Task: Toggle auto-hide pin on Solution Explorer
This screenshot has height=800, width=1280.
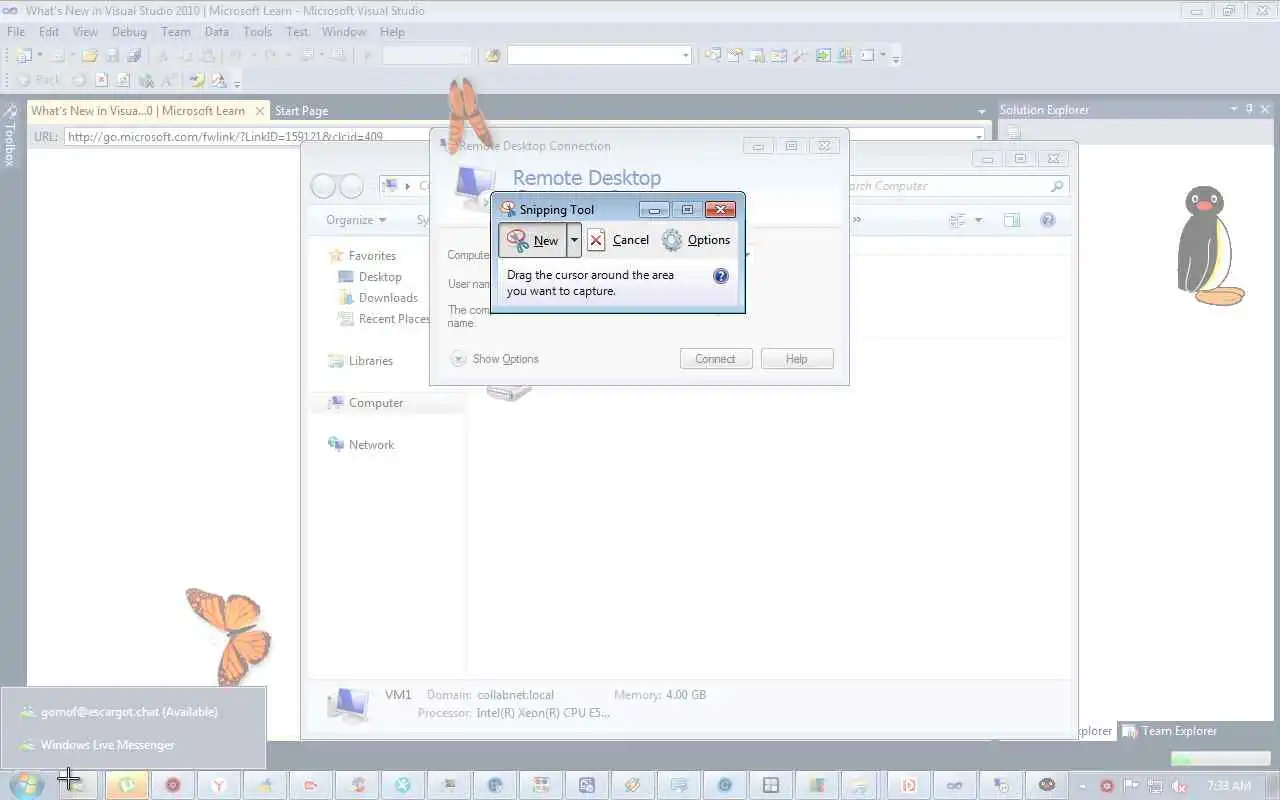Action: tap(1249, 109)
